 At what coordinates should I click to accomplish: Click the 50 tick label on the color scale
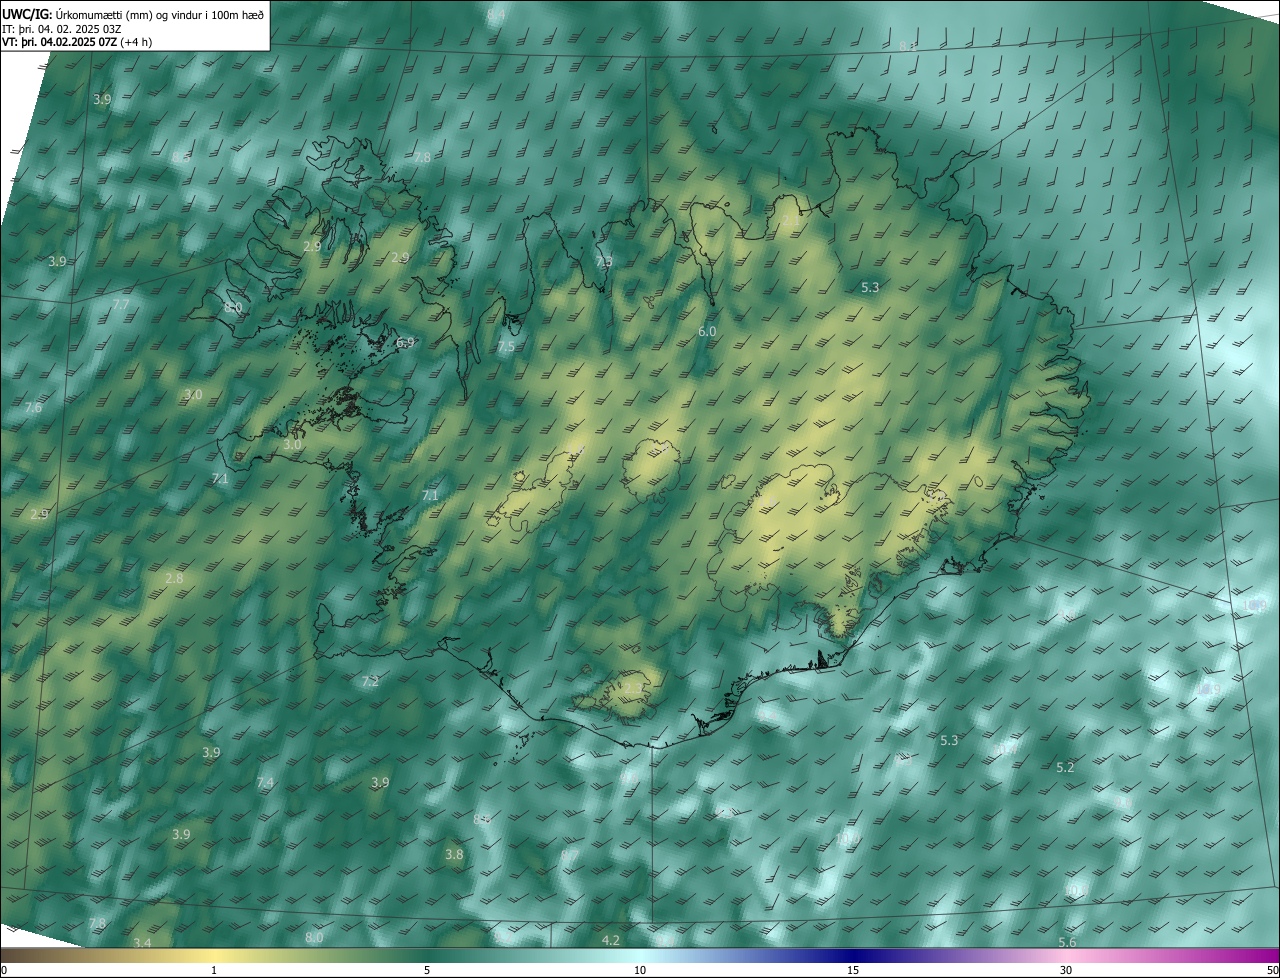click(1272, 971)
